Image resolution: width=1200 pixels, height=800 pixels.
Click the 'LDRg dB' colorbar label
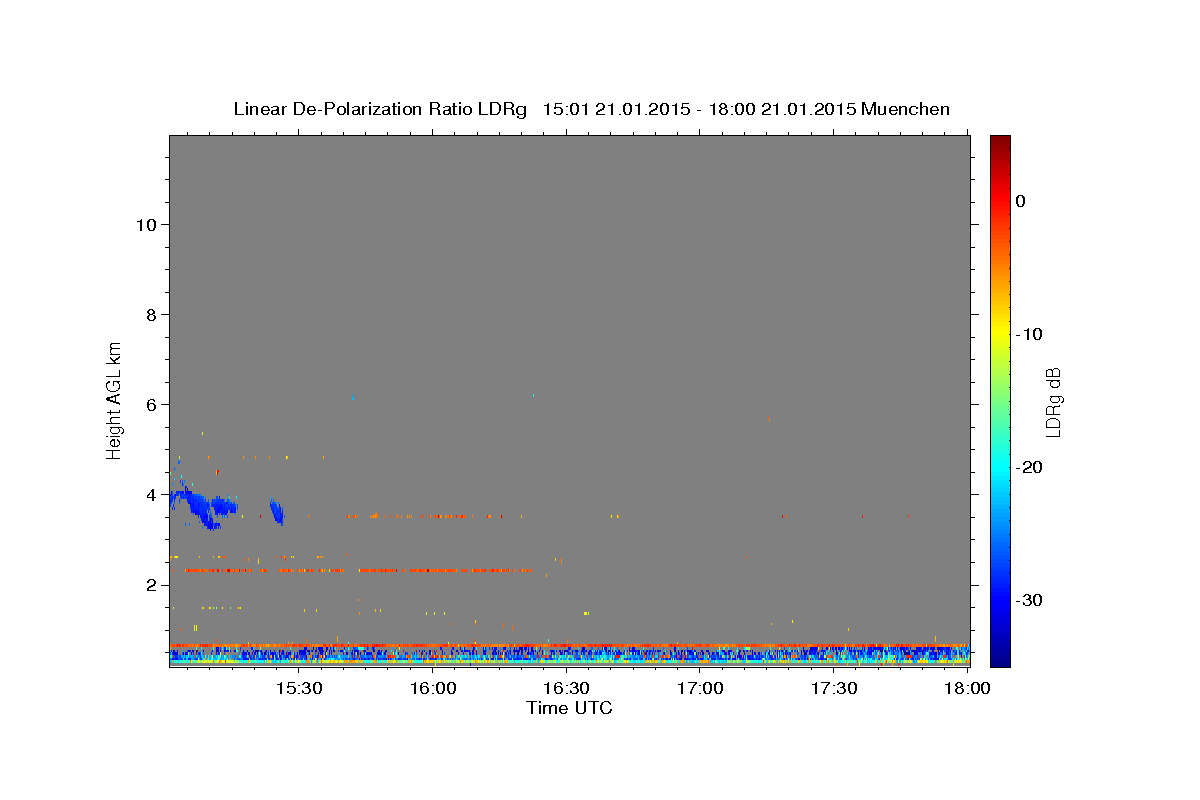point(1053,401)
